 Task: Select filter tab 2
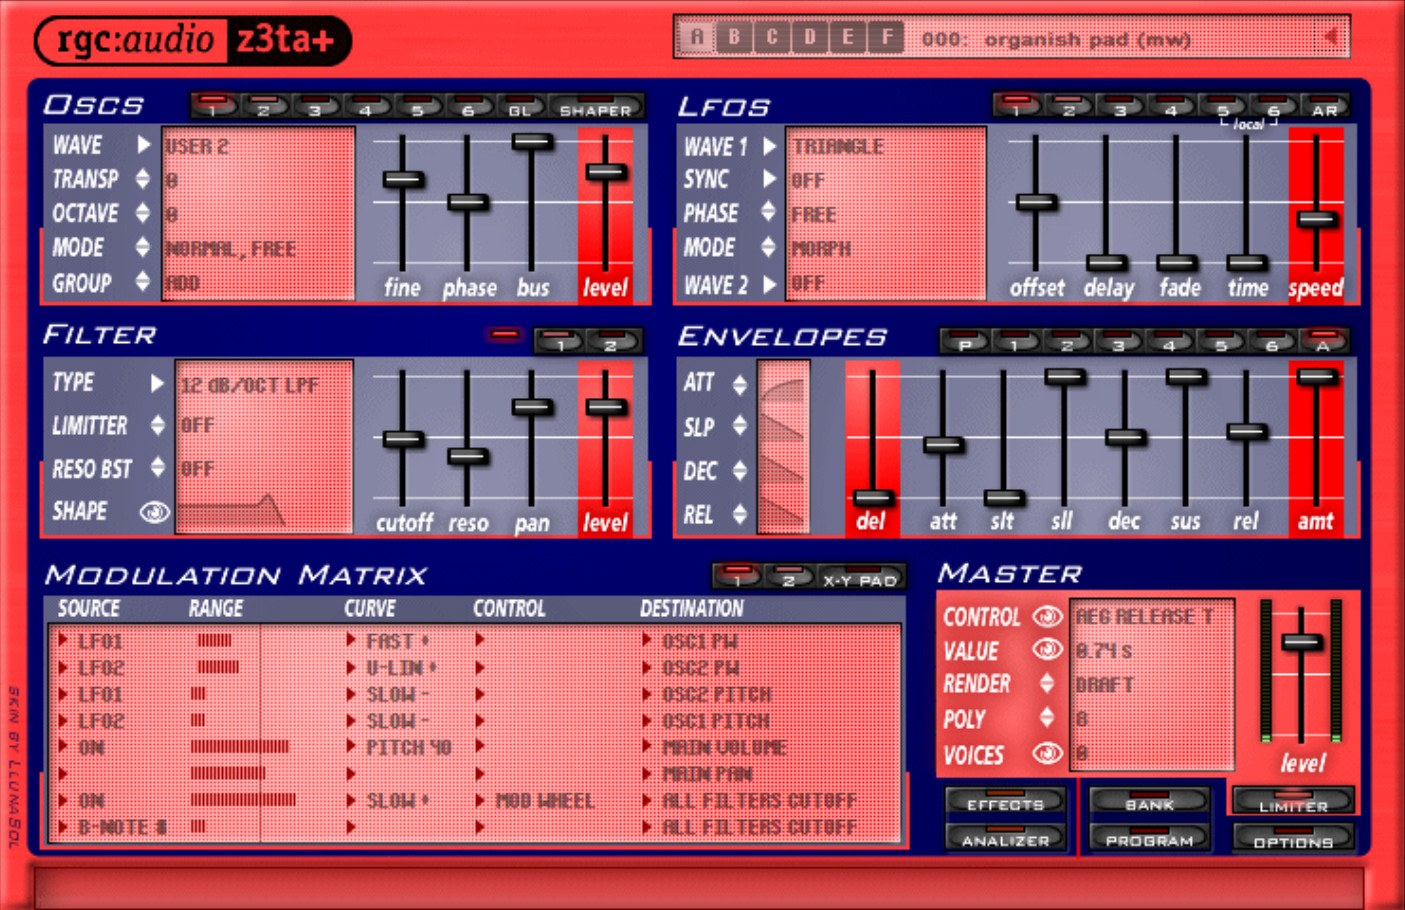click(x=612, y=341)
